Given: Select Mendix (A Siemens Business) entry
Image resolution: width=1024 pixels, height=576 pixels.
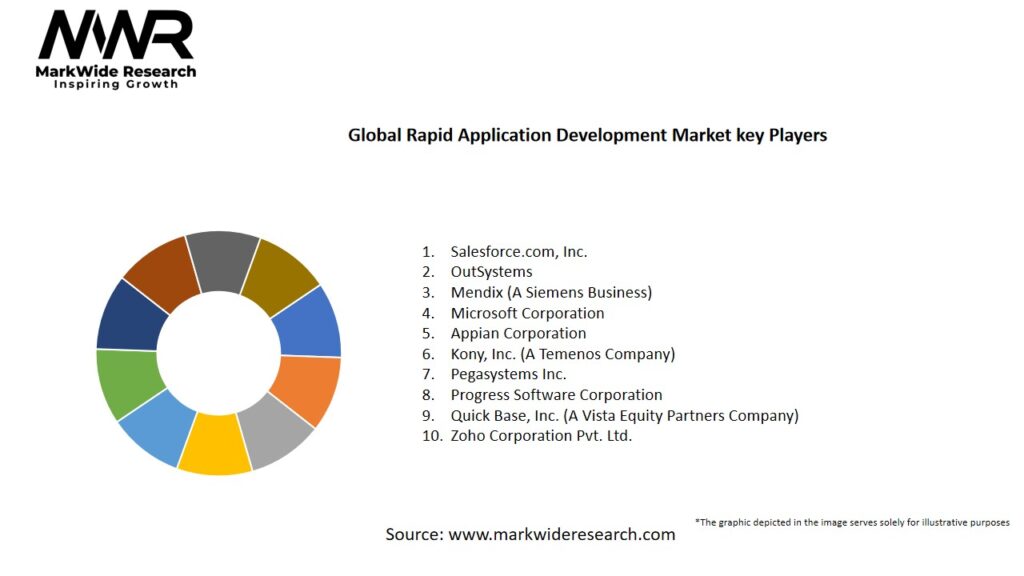Looking at the screenshot, I should click(550, 293).
